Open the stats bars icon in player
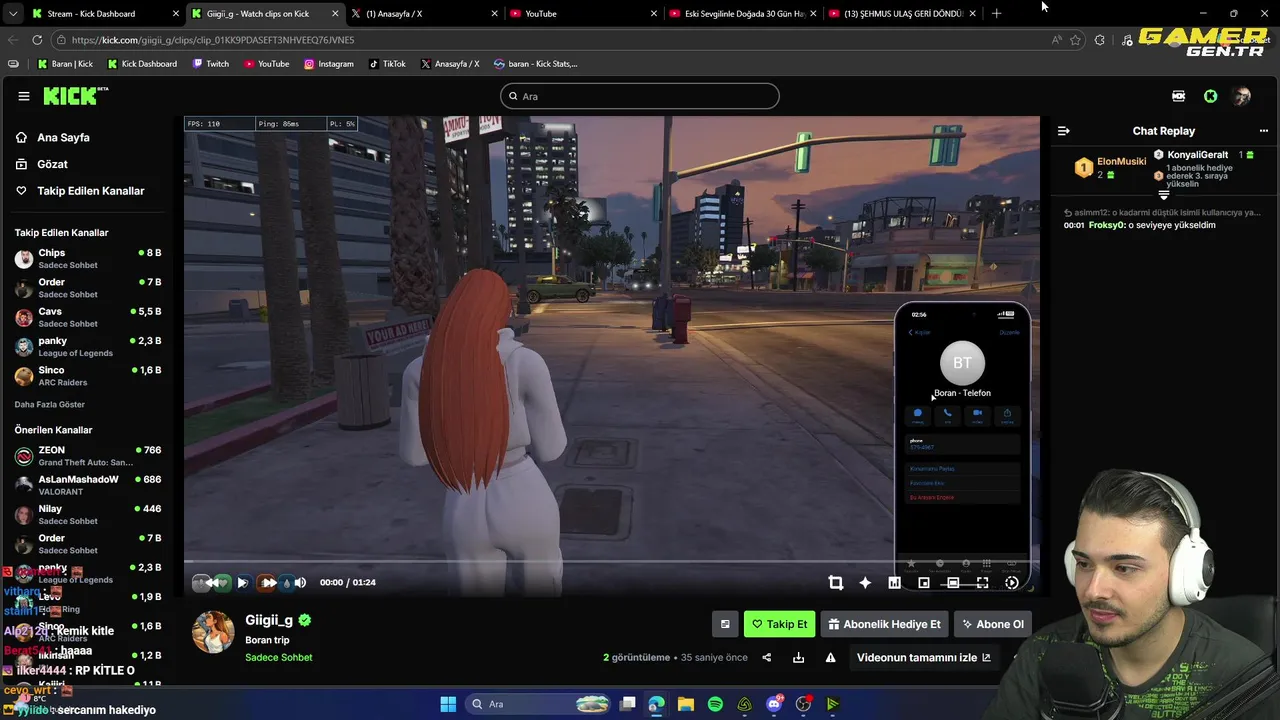The image size is (1280, 720). [x=894, y=582]
